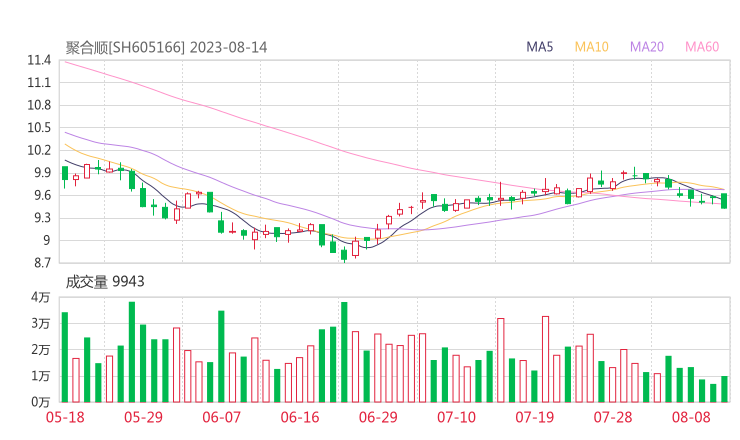This screenshot has height=440, width=740.
Task: Click the 10.2 price axis label
Action: click(39, 150)
